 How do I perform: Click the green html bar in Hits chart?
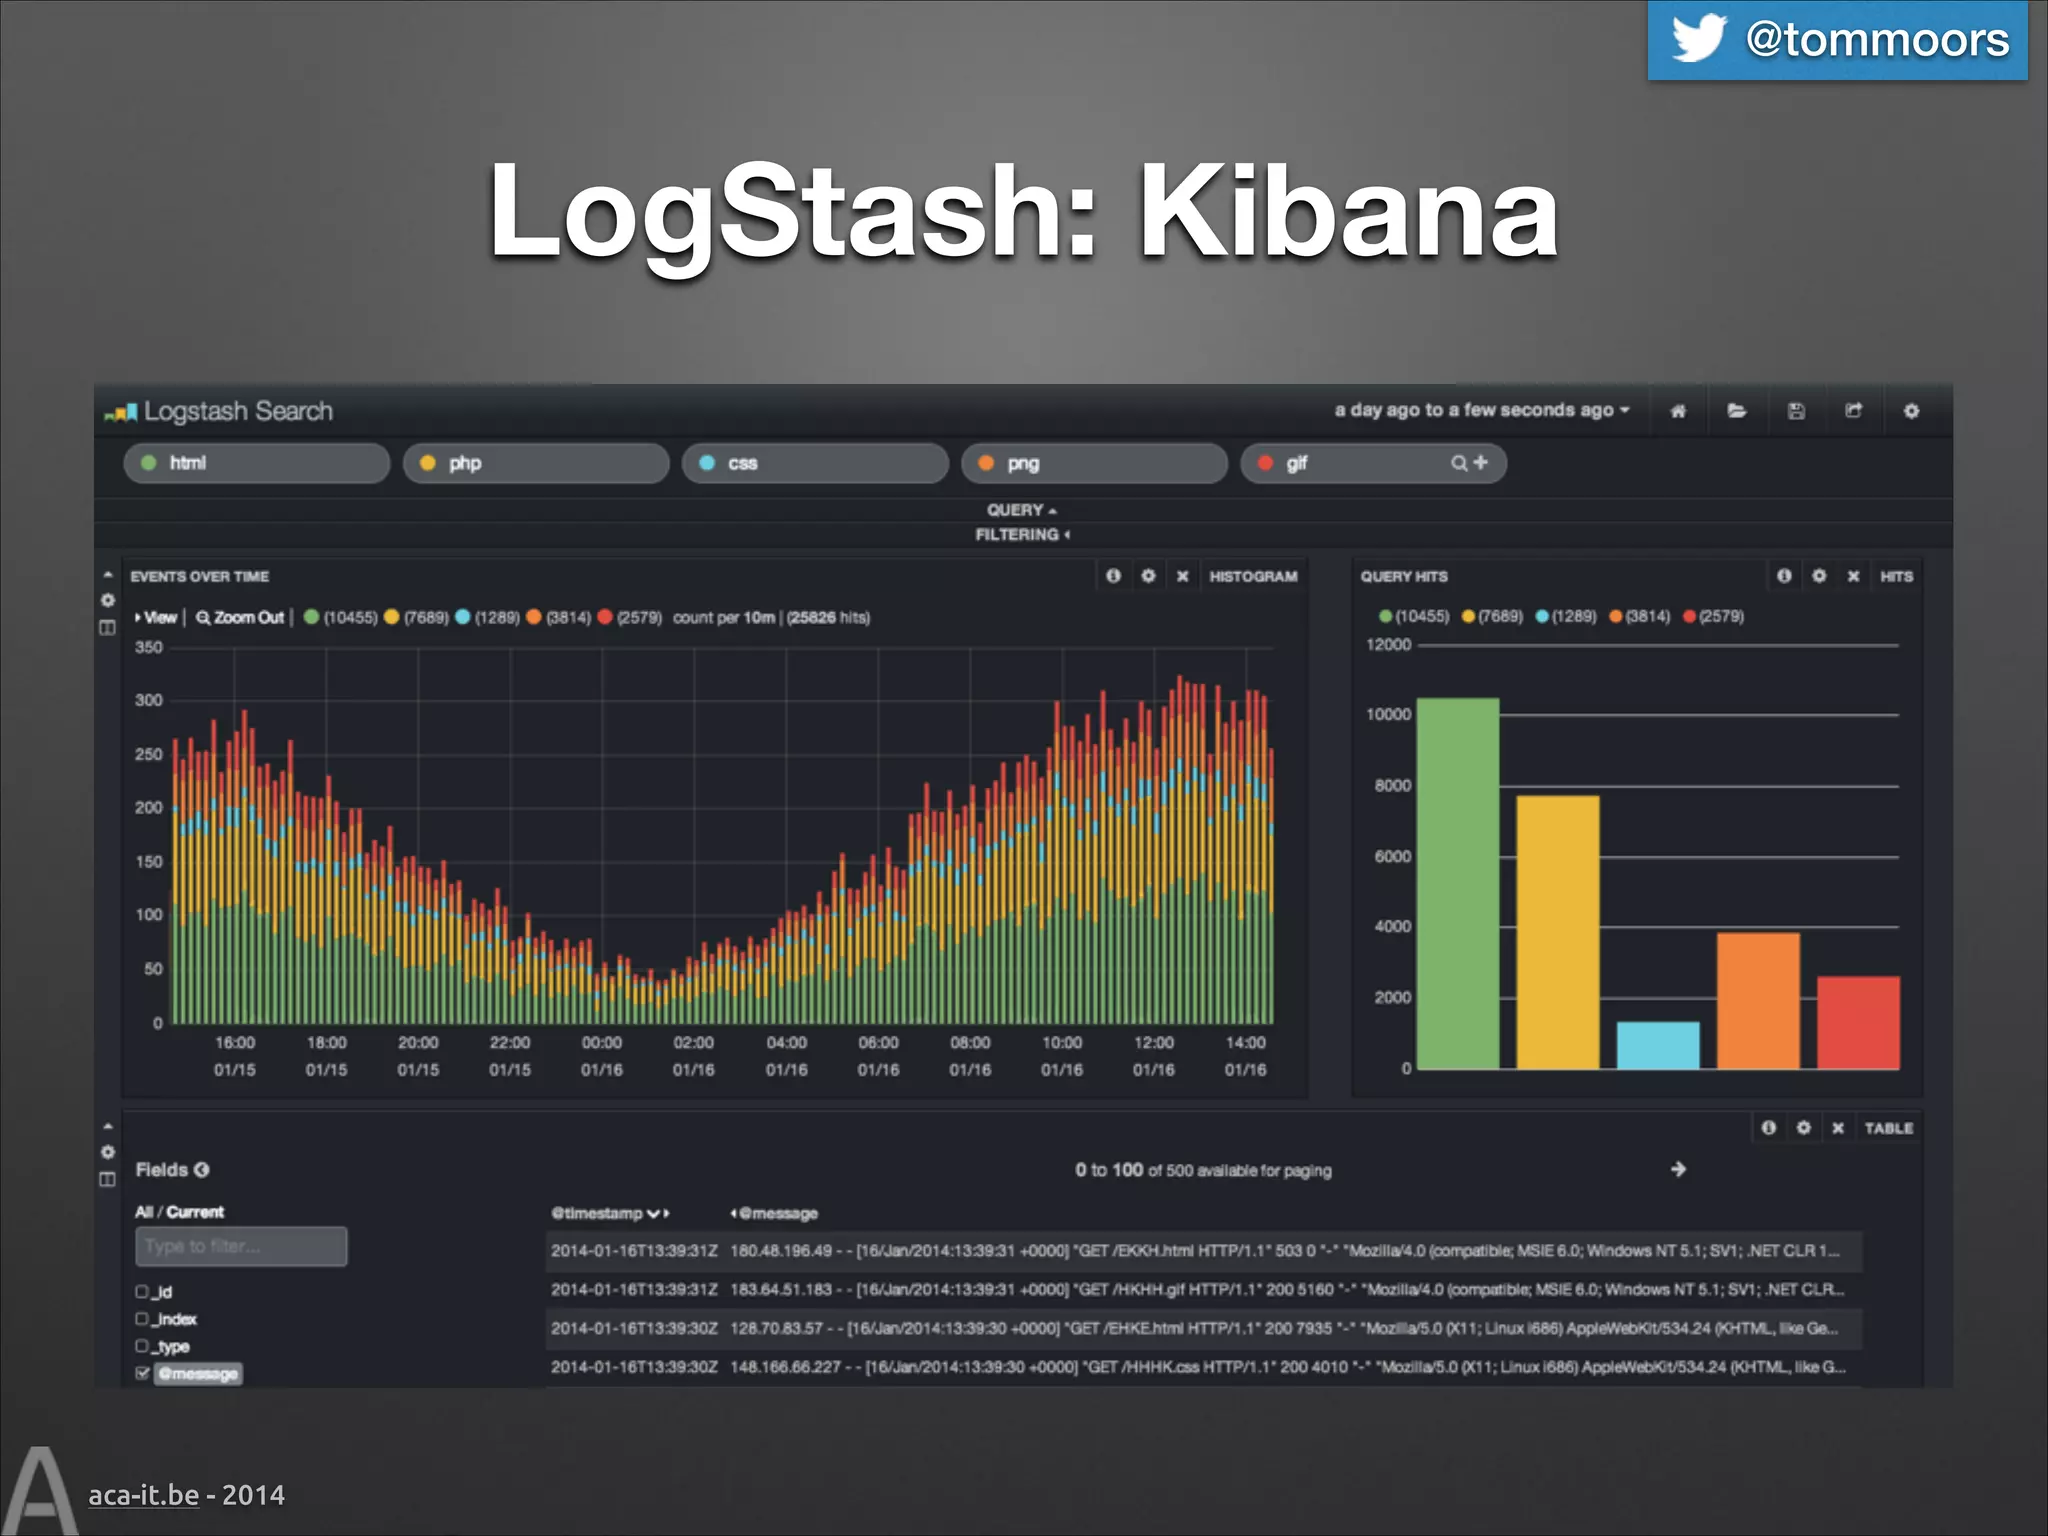tap(1458, 884)
